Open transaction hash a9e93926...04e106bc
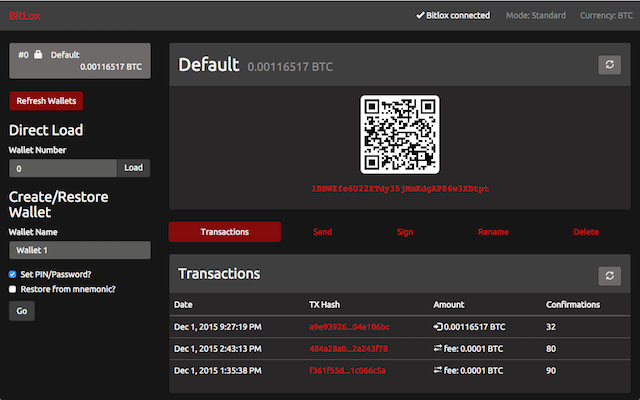The image size is (640, 400). coord(349,327)
